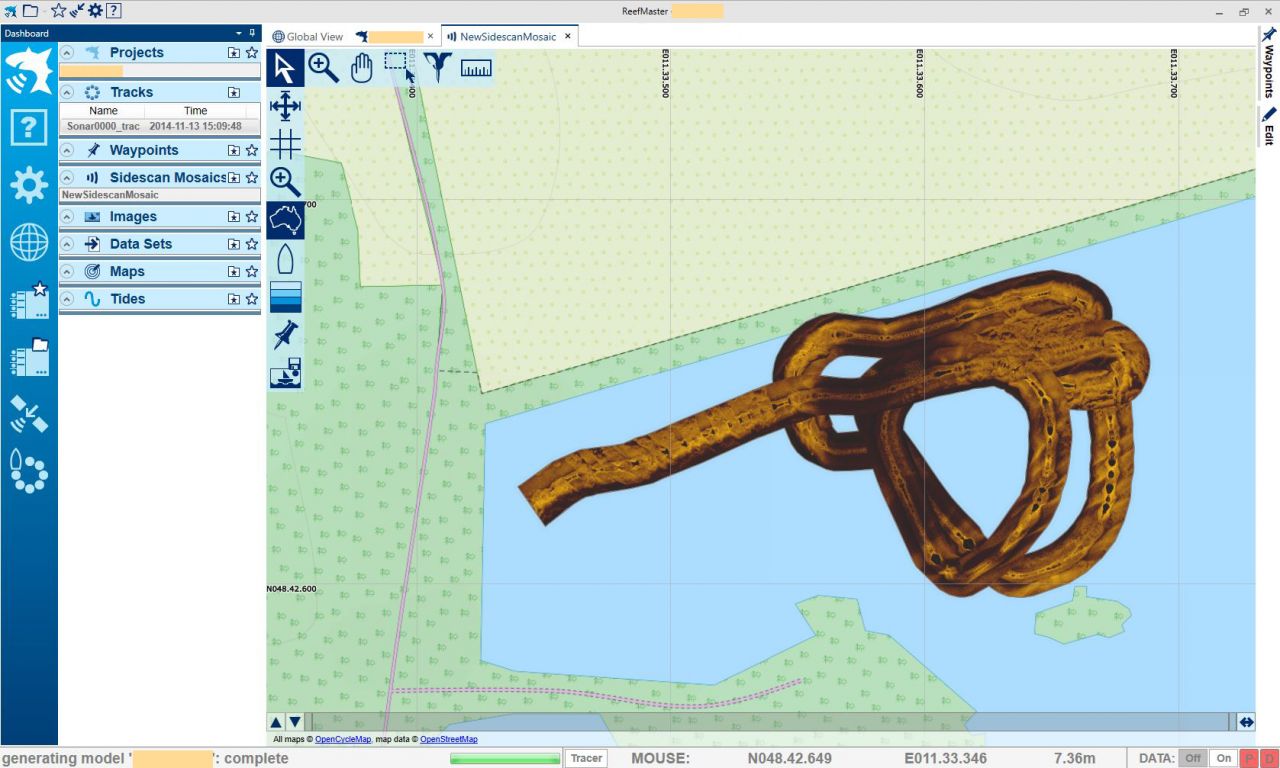Turn data mode On
The height and width of the screenshot is (768, 1280).
[1223, 758]
